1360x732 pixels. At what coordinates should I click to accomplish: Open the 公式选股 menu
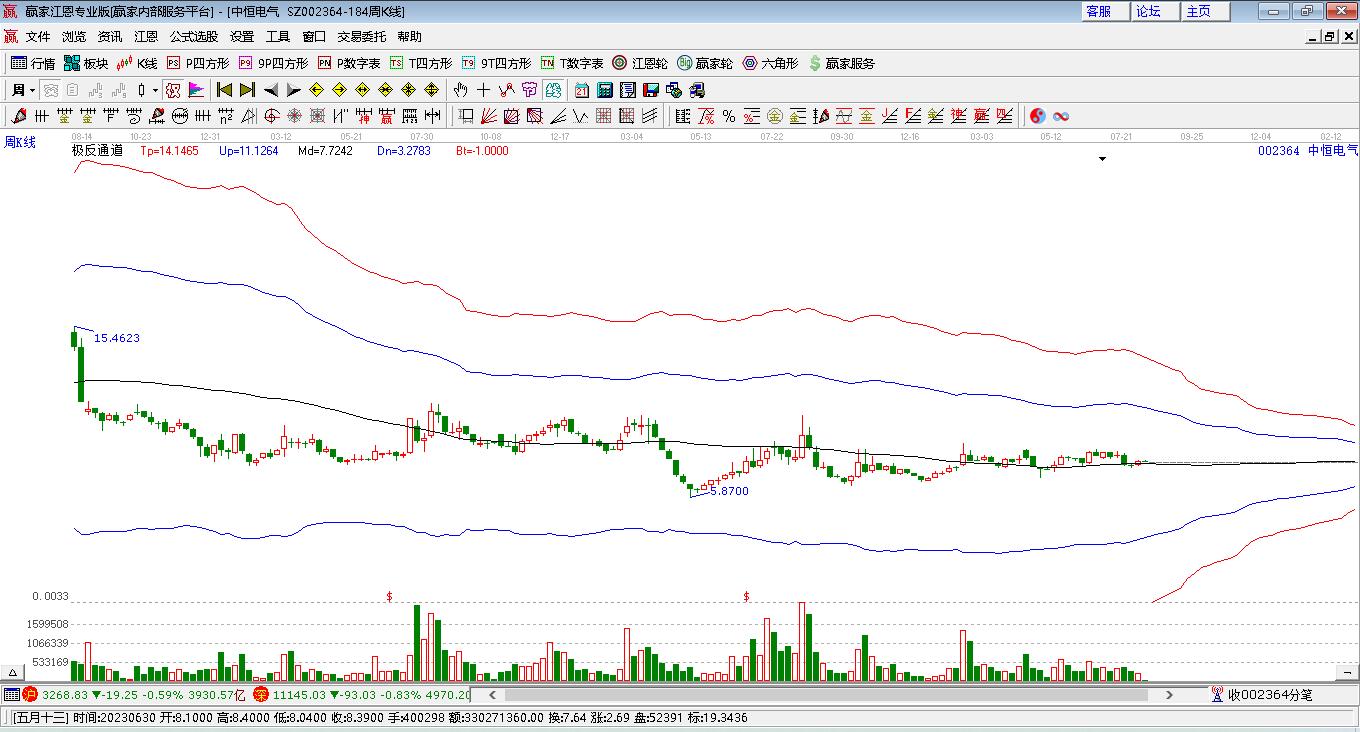click(x=193, y=37)
